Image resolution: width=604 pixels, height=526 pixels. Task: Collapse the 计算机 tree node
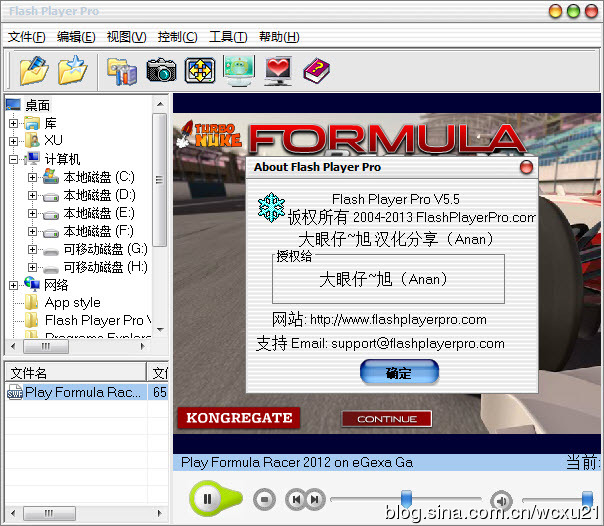[14, 159]
